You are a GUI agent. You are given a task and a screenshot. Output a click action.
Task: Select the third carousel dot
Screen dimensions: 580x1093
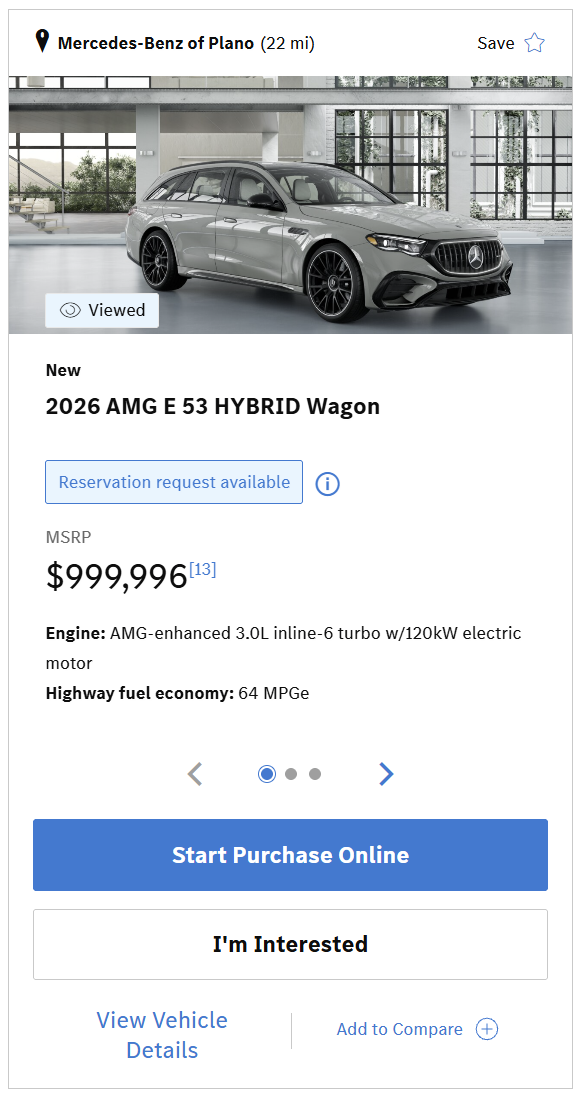pyautogui.click(x=315, y=774)
